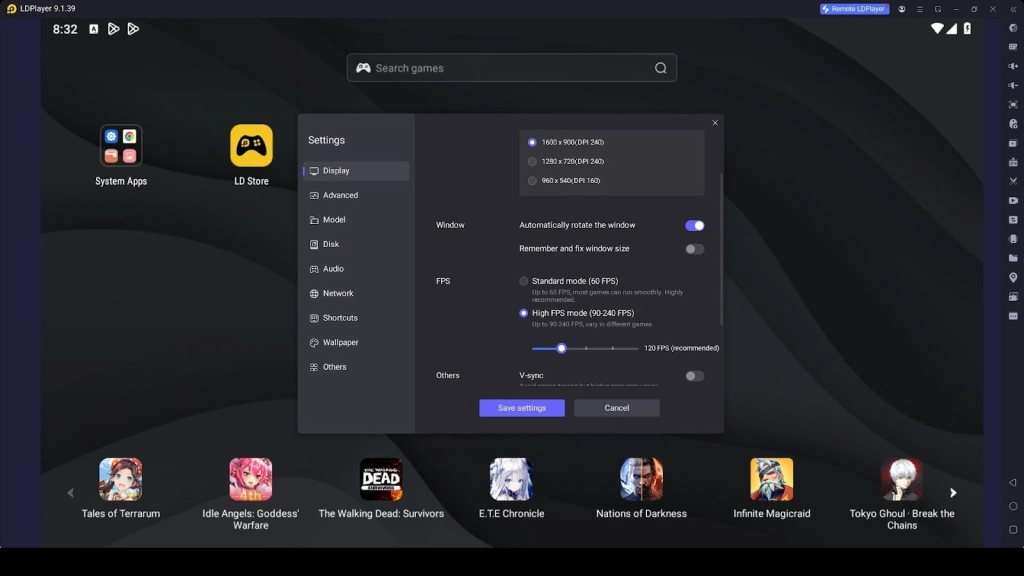Open the shared folder icon
Image resolution: width=1024 pixels, height=576 pixels.
[1013, 258]
